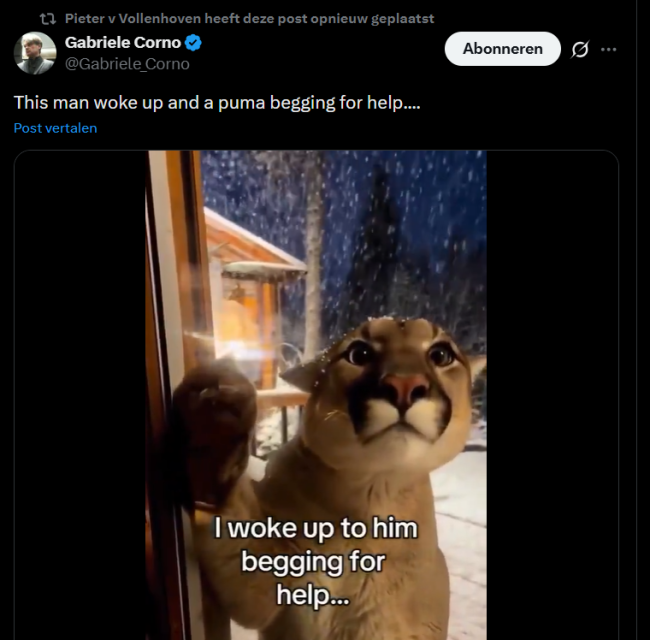The image size is (650, 640).
Task: Open the @Gabriele_Corno handle link
Action: tap(127, 63)
